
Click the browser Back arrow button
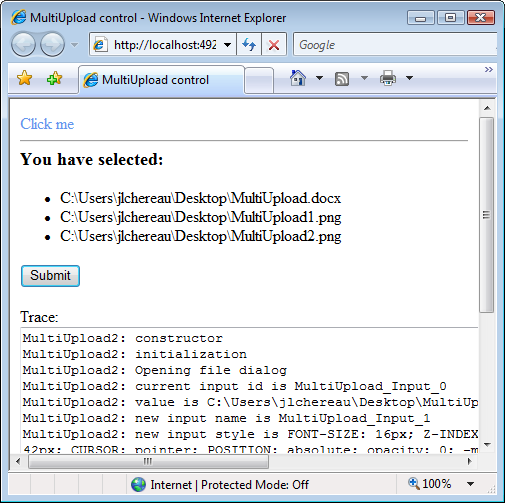coord(23,44)
